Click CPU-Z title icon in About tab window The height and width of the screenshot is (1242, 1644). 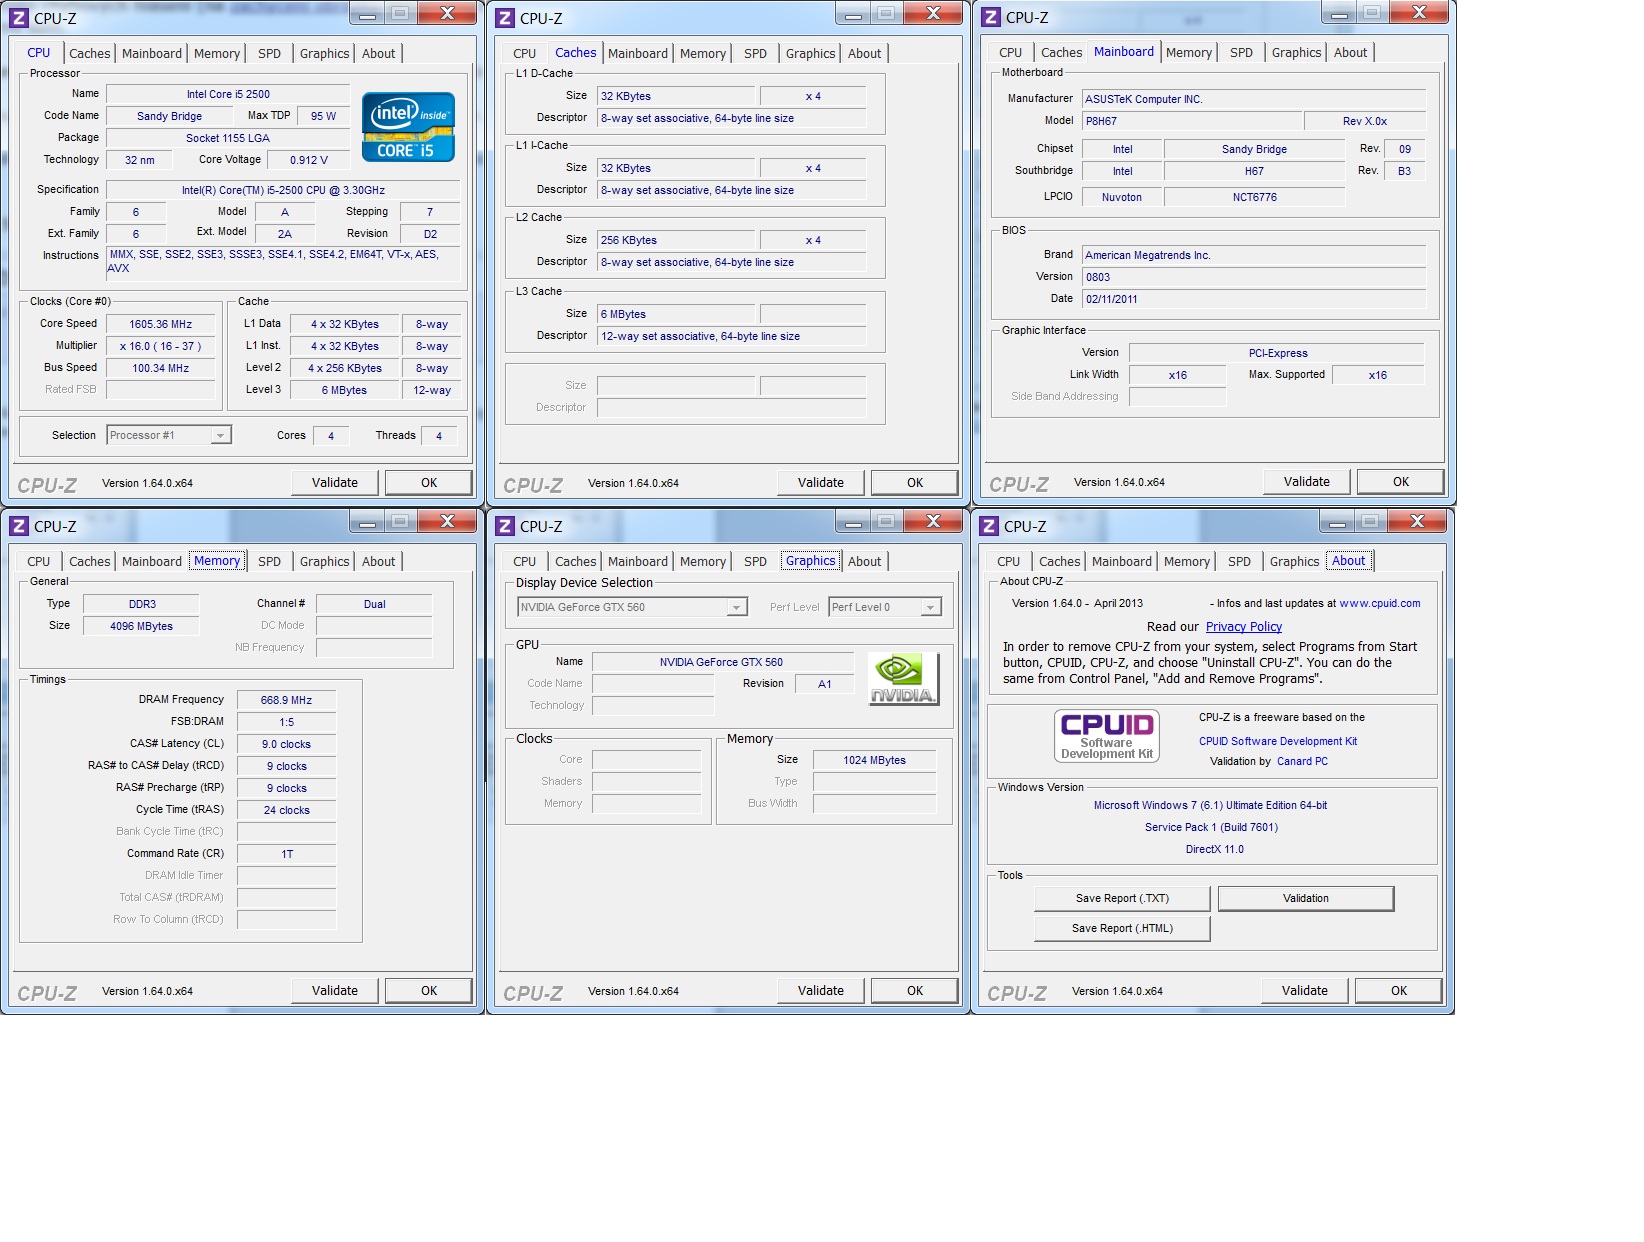tap(989, 526)
